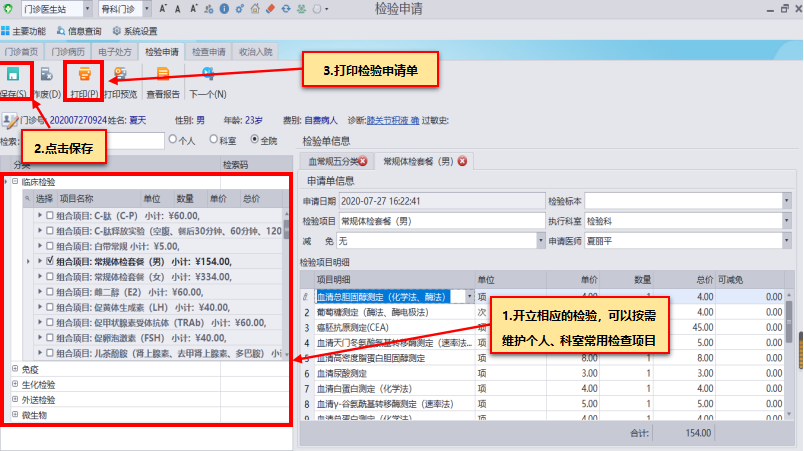Click the Print (打印) toolbar icon
Image resolution: width=804 pixels, height=451 pixels.
(x=86, y=75)
